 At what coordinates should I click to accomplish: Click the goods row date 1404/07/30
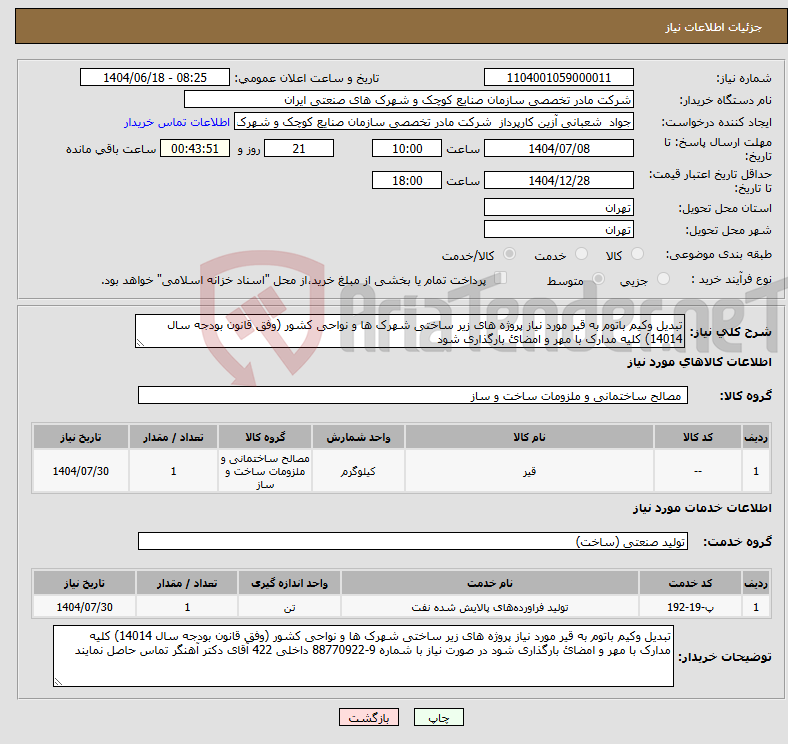click(x=81, y=471)
